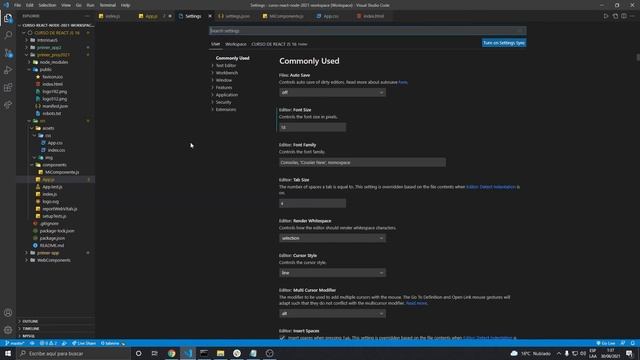The image size is (640, 360).
Task: Open manifest.json in the explorer
Action: (x=55, y=106)
